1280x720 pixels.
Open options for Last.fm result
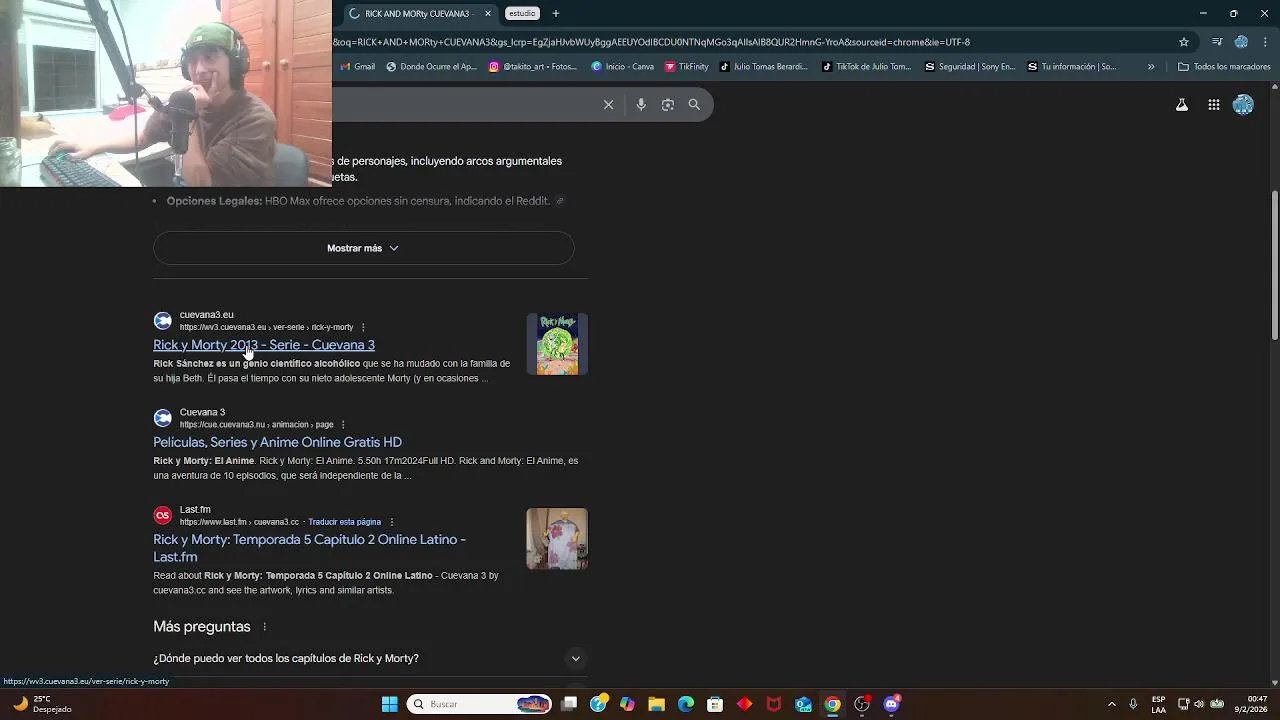pyautogui.click(x=391, y=522)
